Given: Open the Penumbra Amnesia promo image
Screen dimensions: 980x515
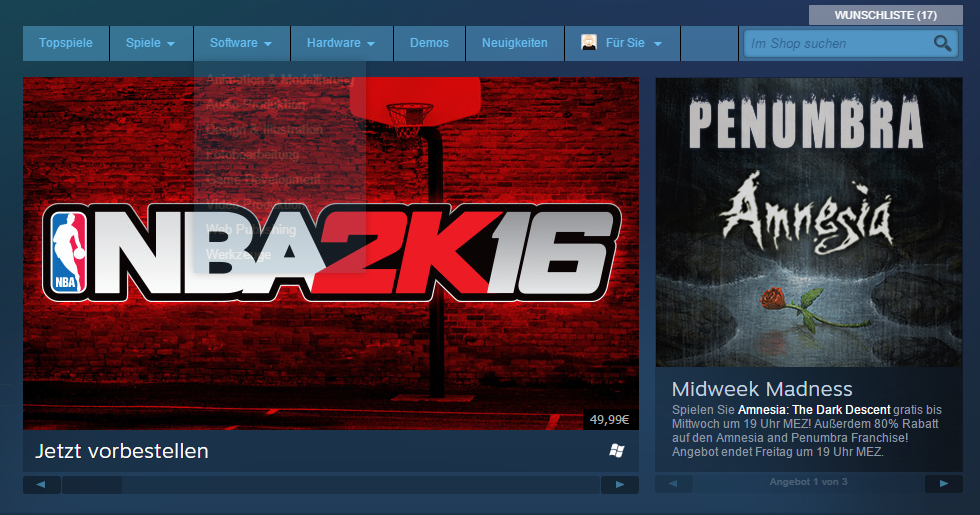Looking at the screenshot, I should [809, 222].
